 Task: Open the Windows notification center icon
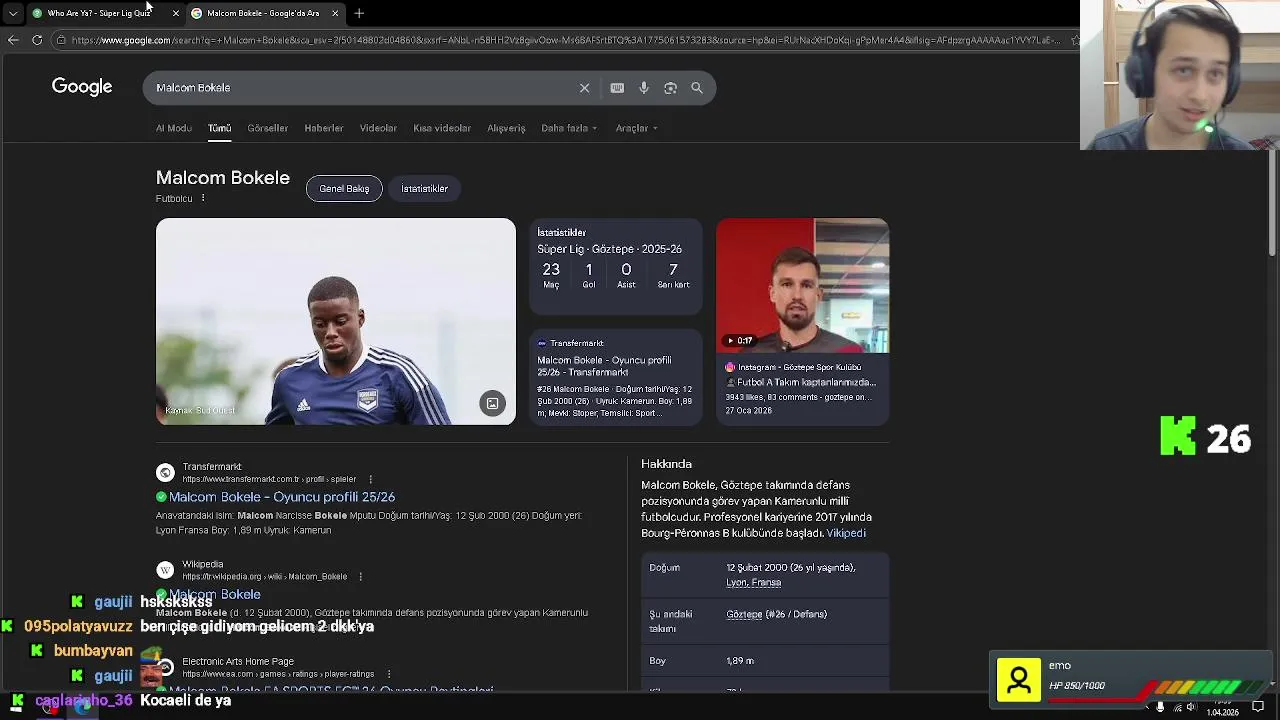point(1258,707)
